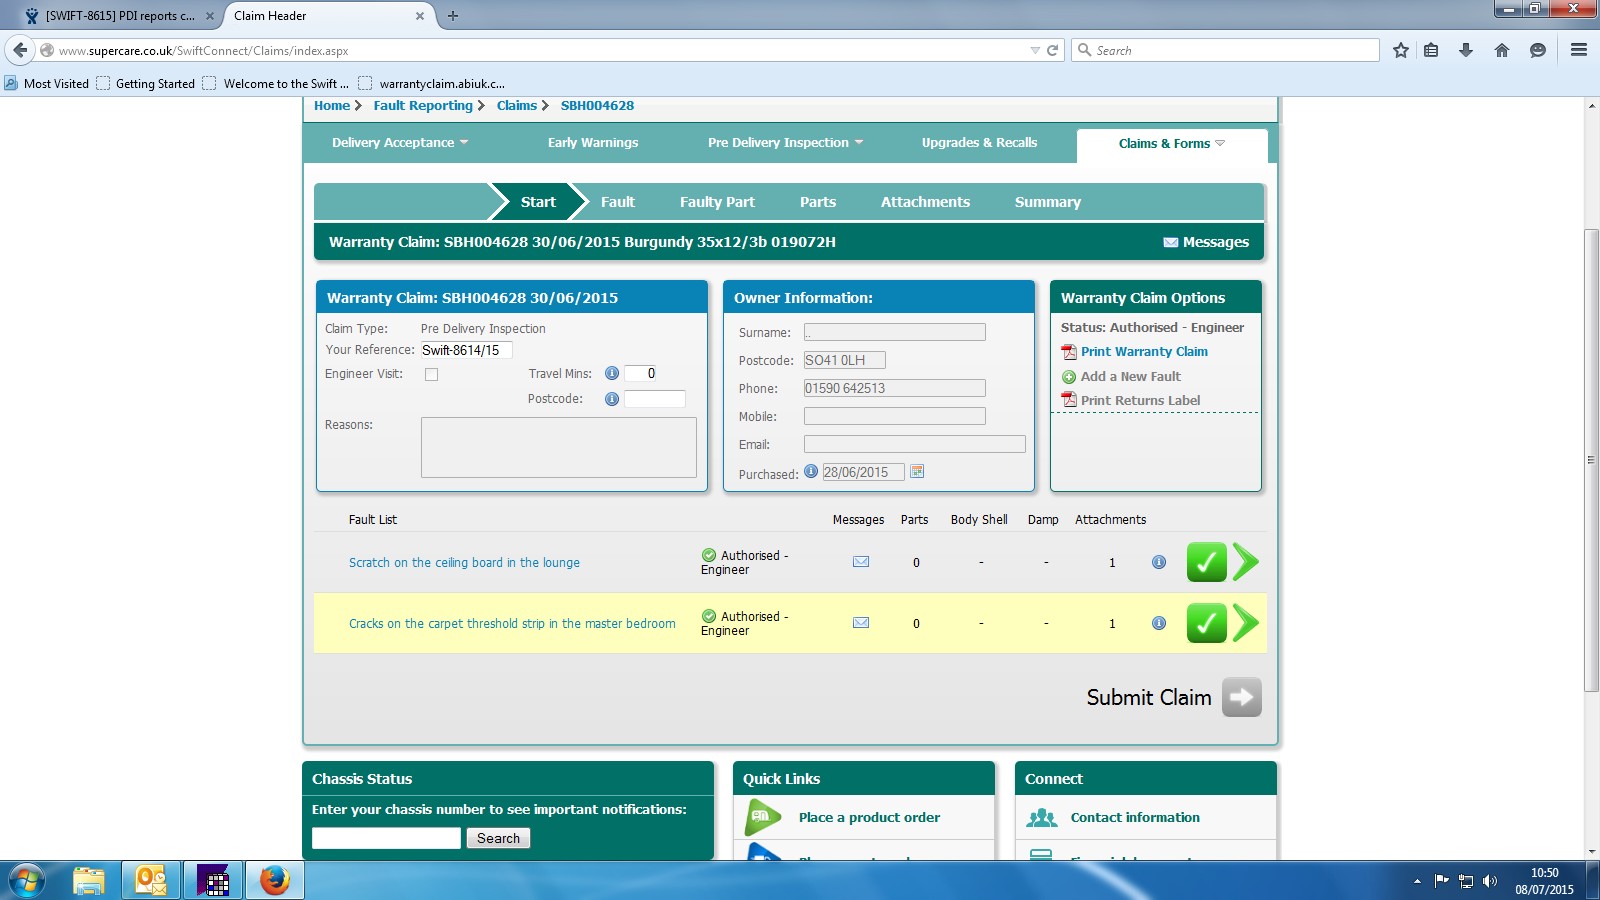Click the Travel Mins input field
Screen dimensions: 1600x900
641,374
